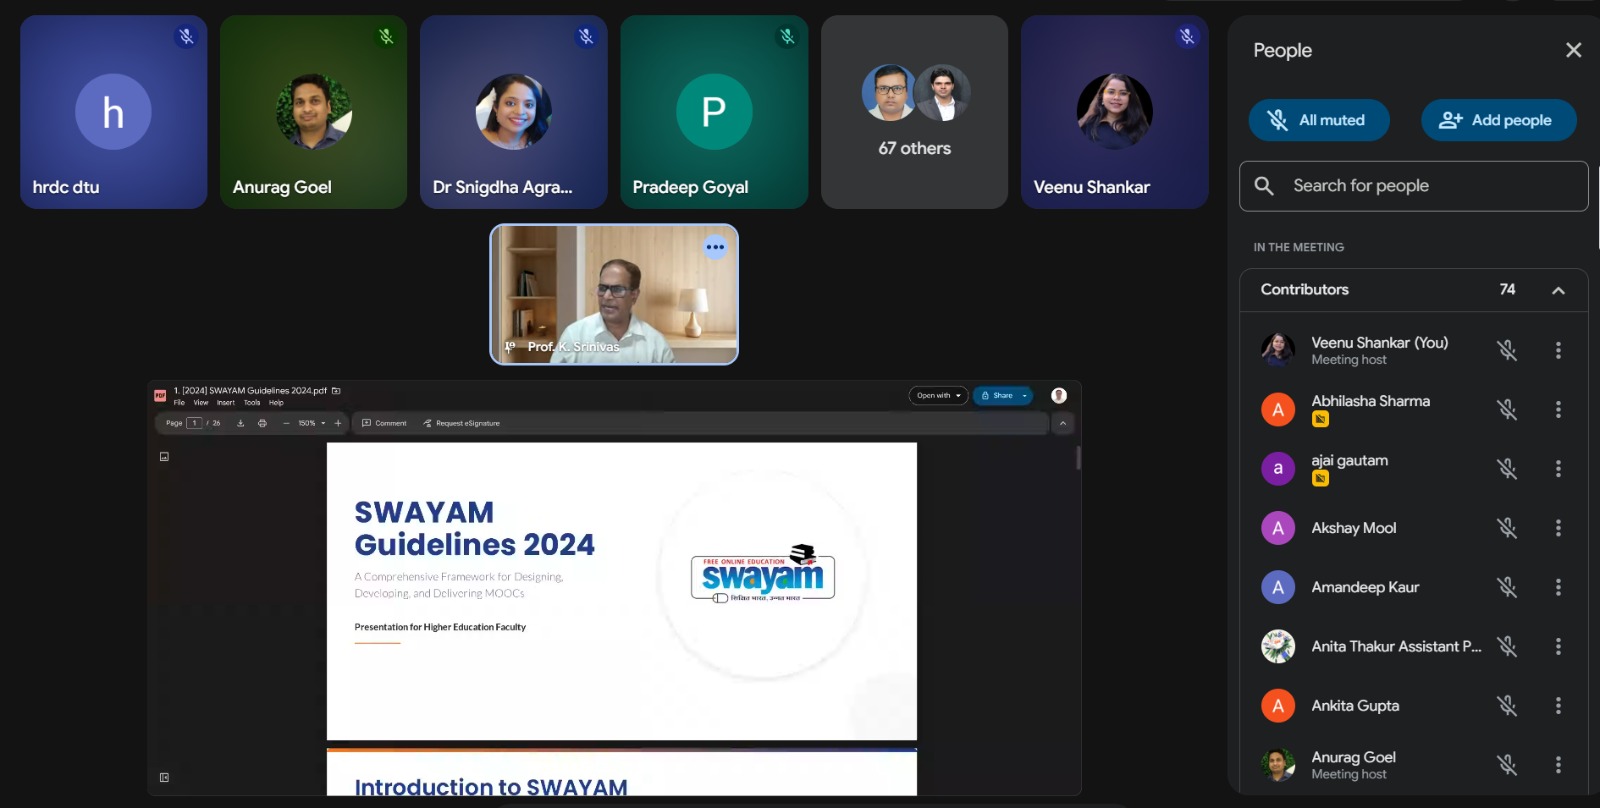Click the All muted button

pos(1319,120)
